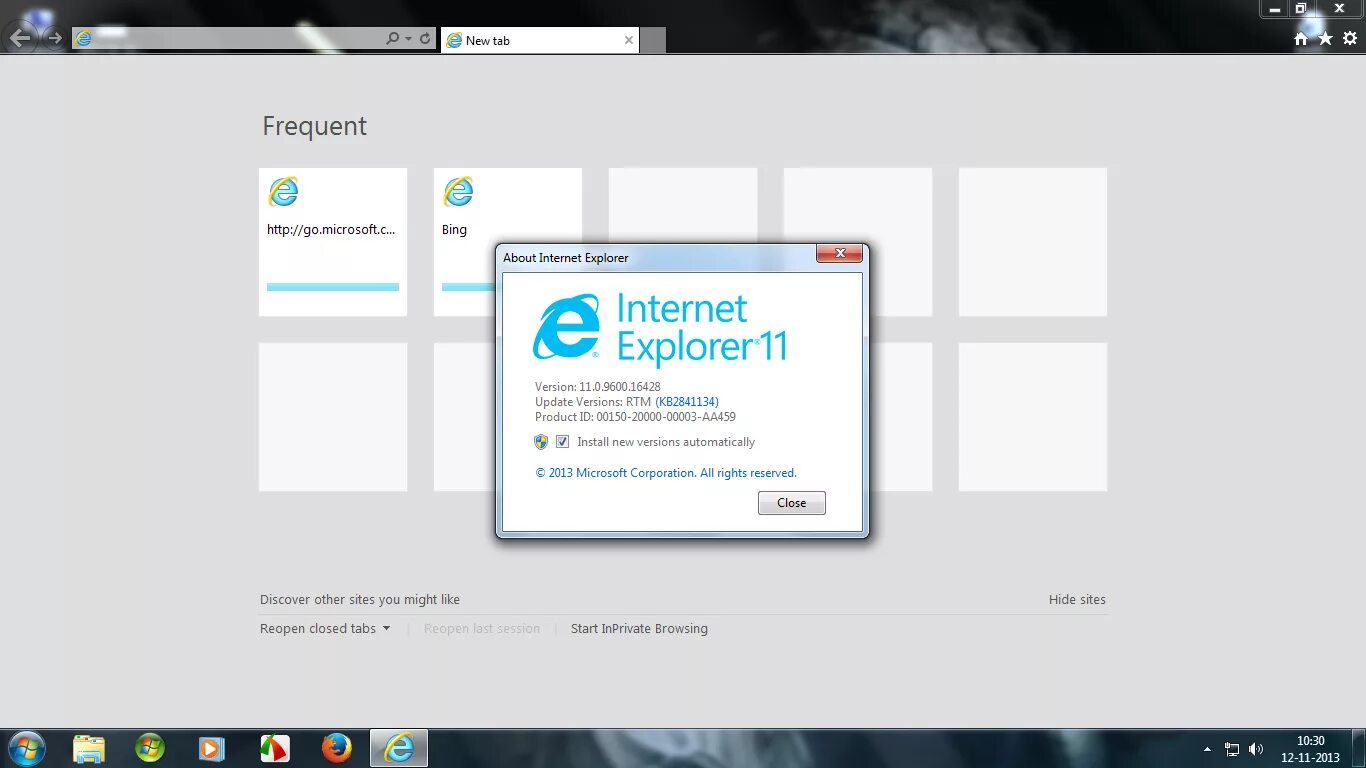Viewport: 1366px width, 768px height.
Task: Click Reopen last session
Action: coord(482,629)
